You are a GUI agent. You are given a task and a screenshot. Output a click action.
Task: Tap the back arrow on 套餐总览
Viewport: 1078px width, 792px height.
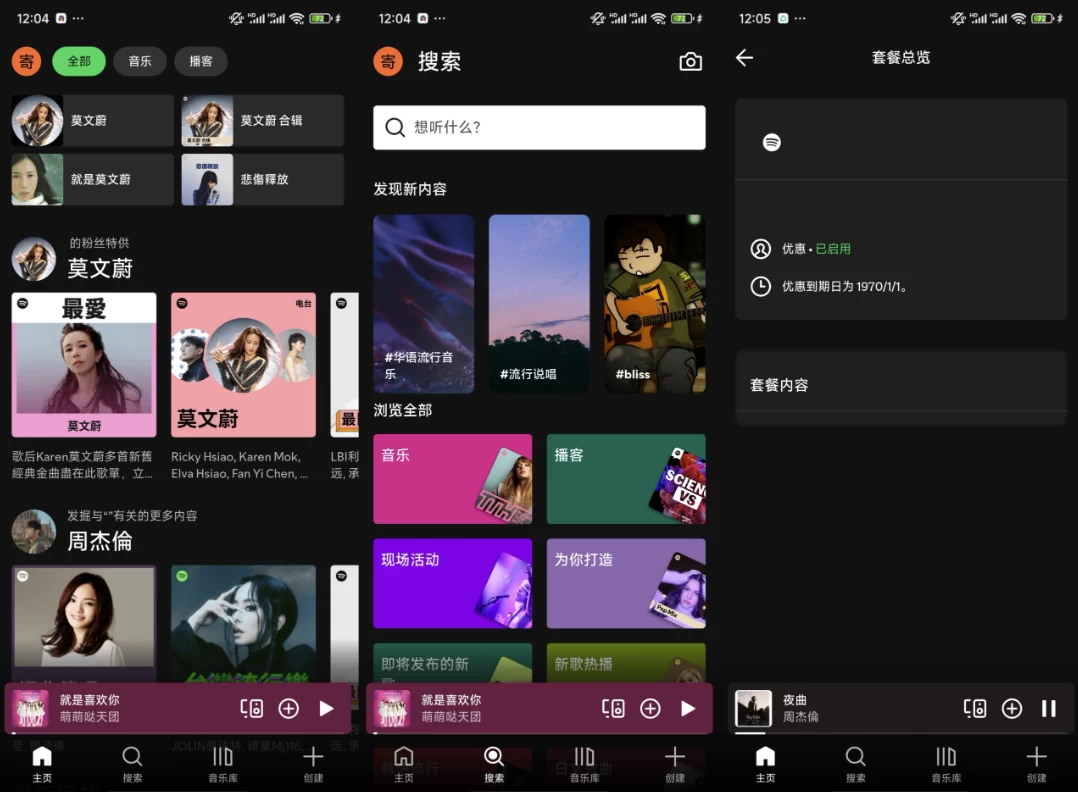[744, 58]
